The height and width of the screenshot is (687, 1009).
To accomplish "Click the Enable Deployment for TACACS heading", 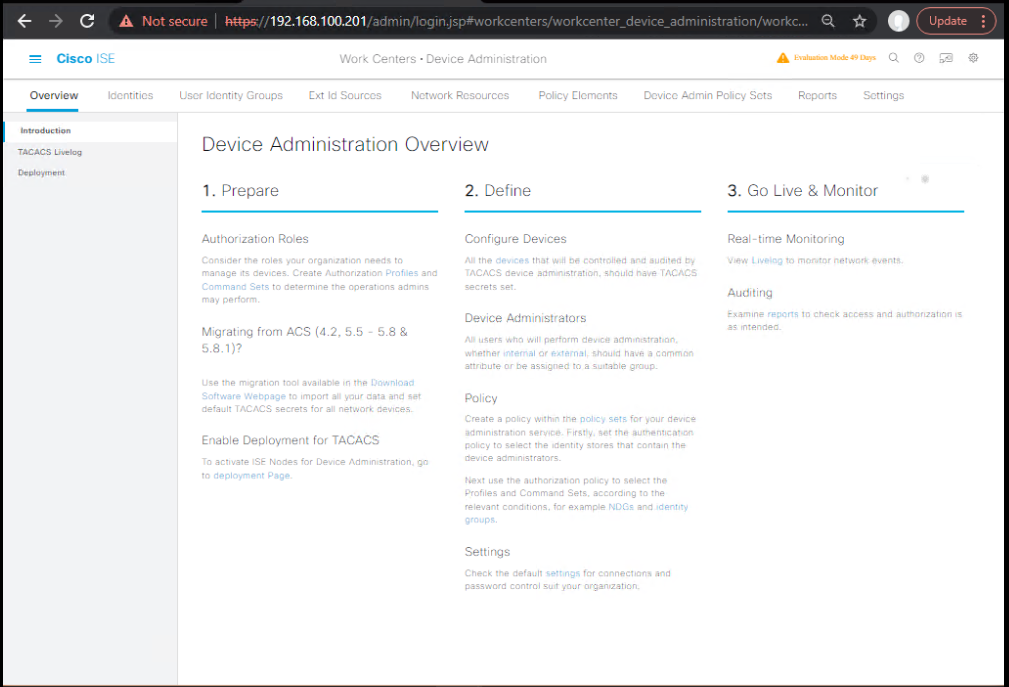I will pos(290,441).
